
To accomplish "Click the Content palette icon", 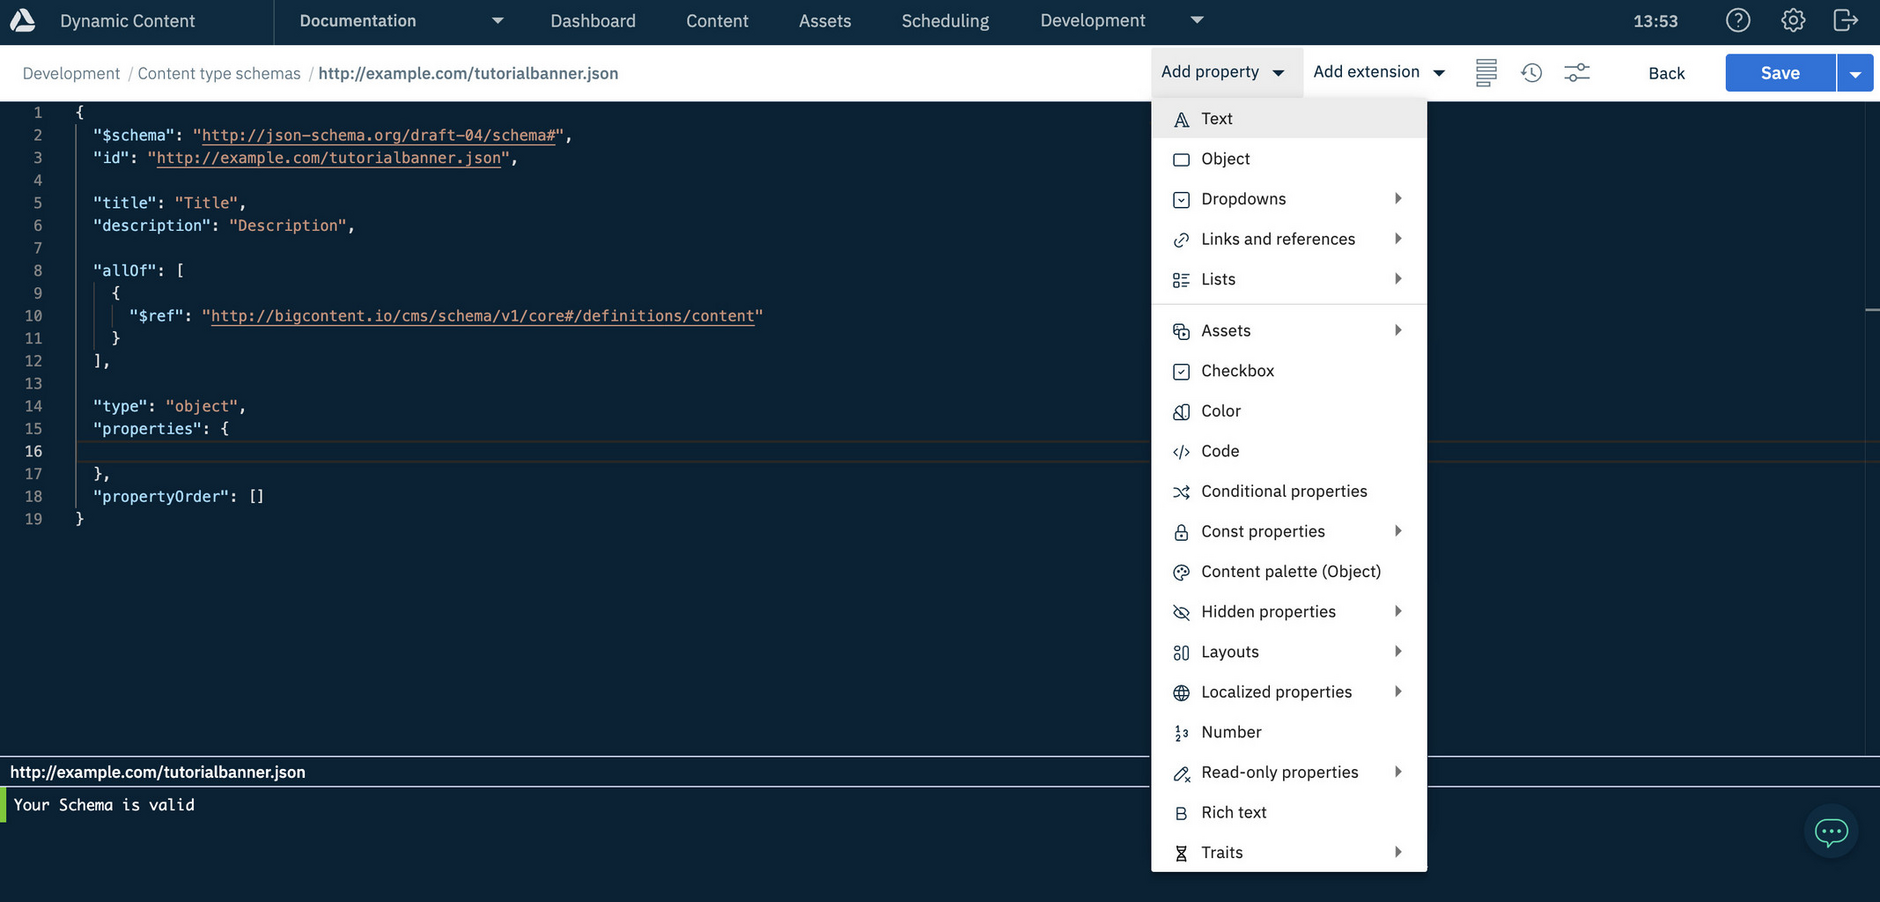I will click(1181, 572).
